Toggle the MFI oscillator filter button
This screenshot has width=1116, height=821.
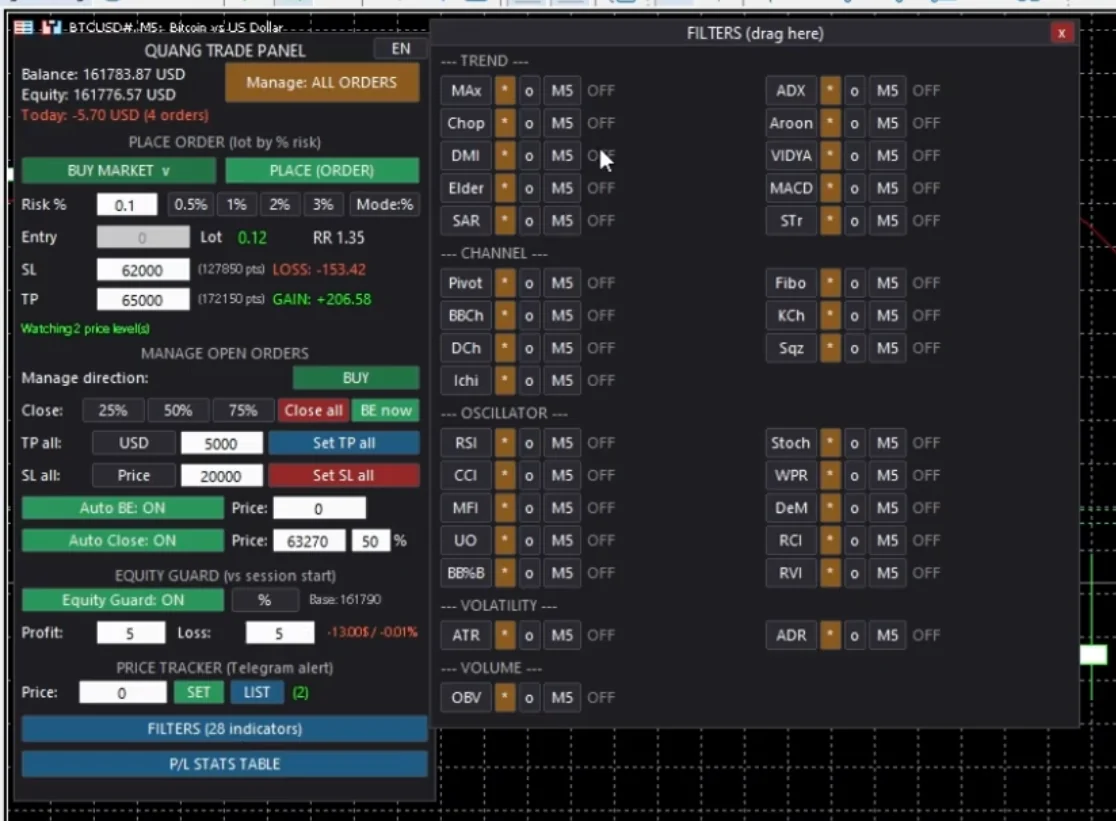point(466,508)
